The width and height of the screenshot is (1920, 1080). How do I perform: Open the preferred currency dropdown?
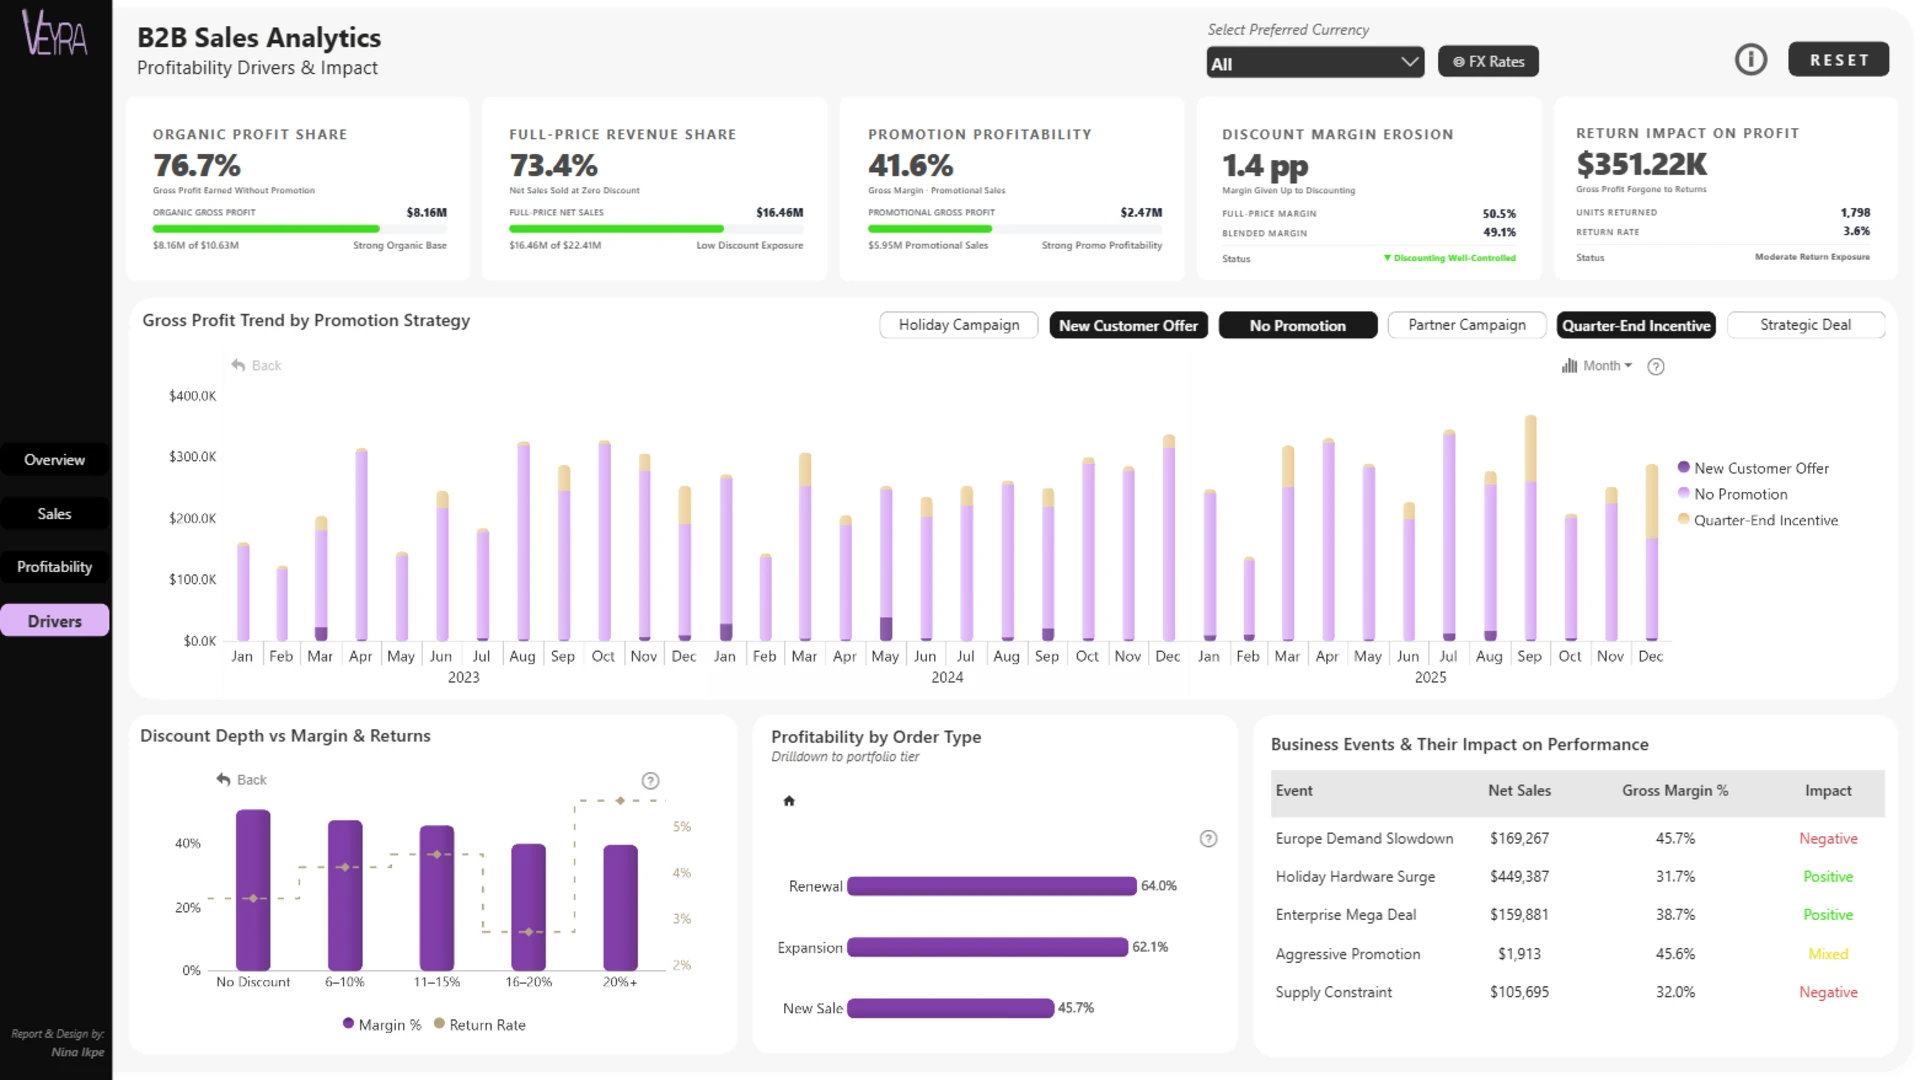pyautogui.click(x=1315, y=63)
